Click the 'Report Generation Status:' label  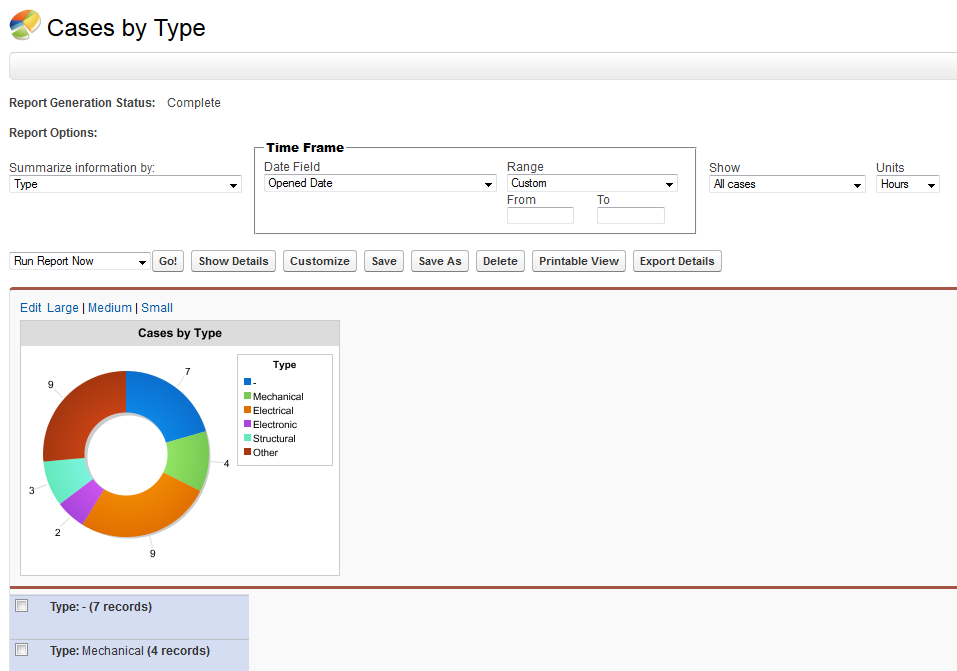pos(82,103)
